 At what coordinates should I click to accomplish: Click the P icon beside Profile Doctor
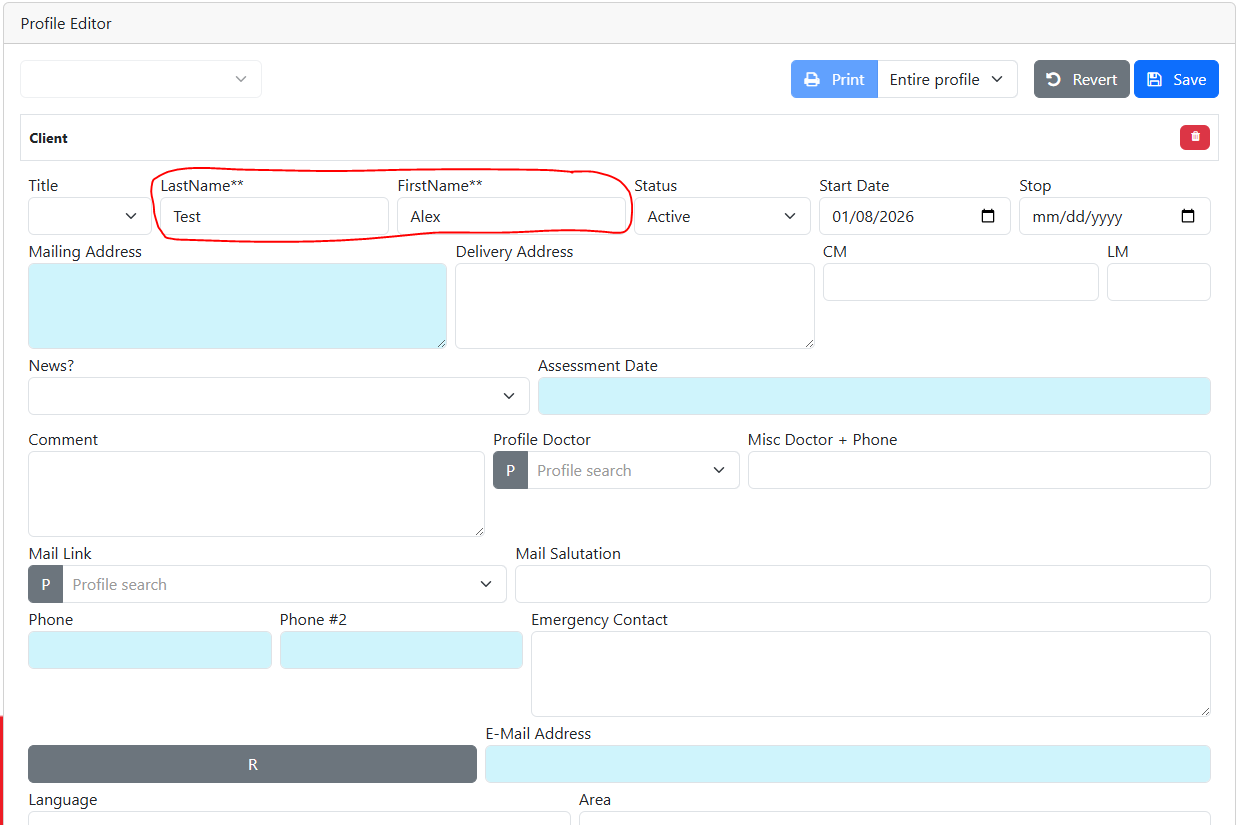click(510, 470)
